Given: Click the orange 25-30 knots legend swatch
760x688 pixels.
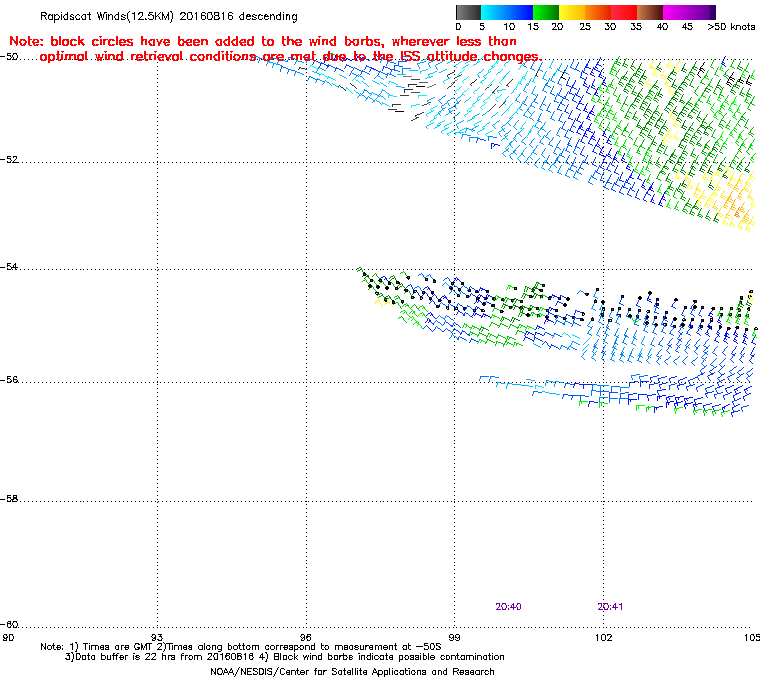Looking at the screenshot, I should (x=598, y=12).
